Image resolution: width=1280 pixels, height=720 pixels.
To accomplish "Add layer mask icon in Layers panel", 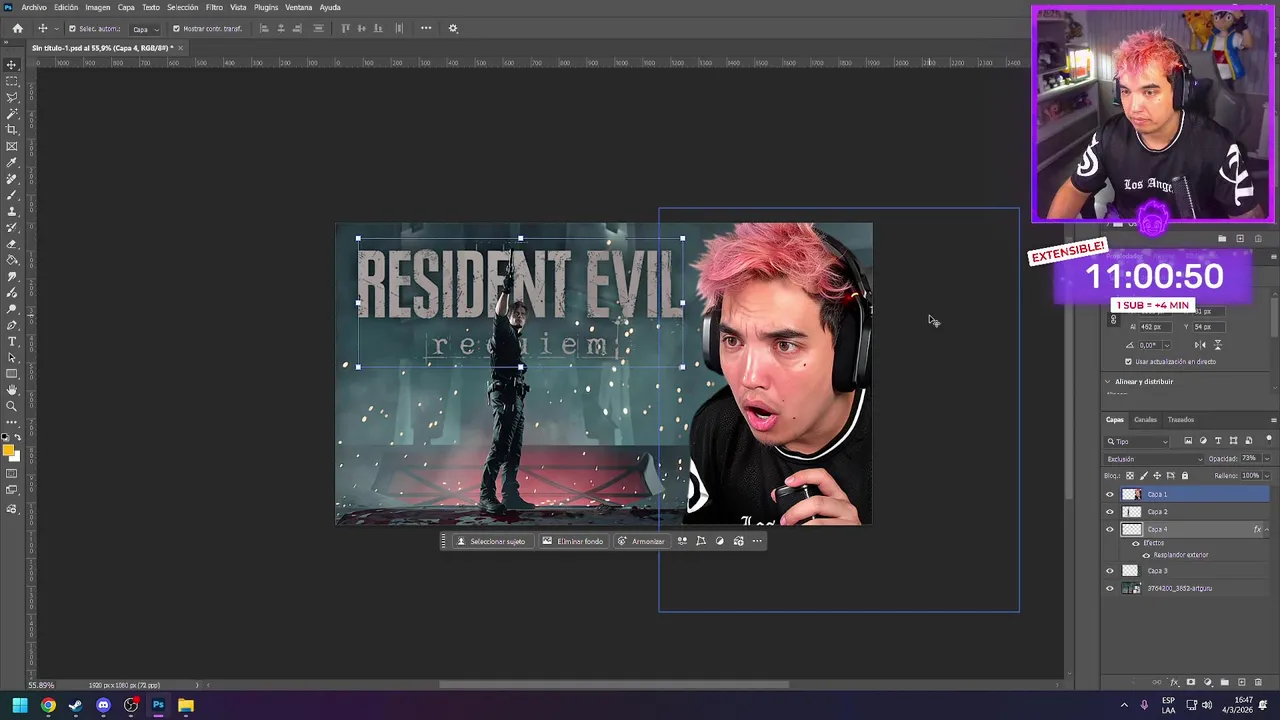I will (x=1190, y=682).
